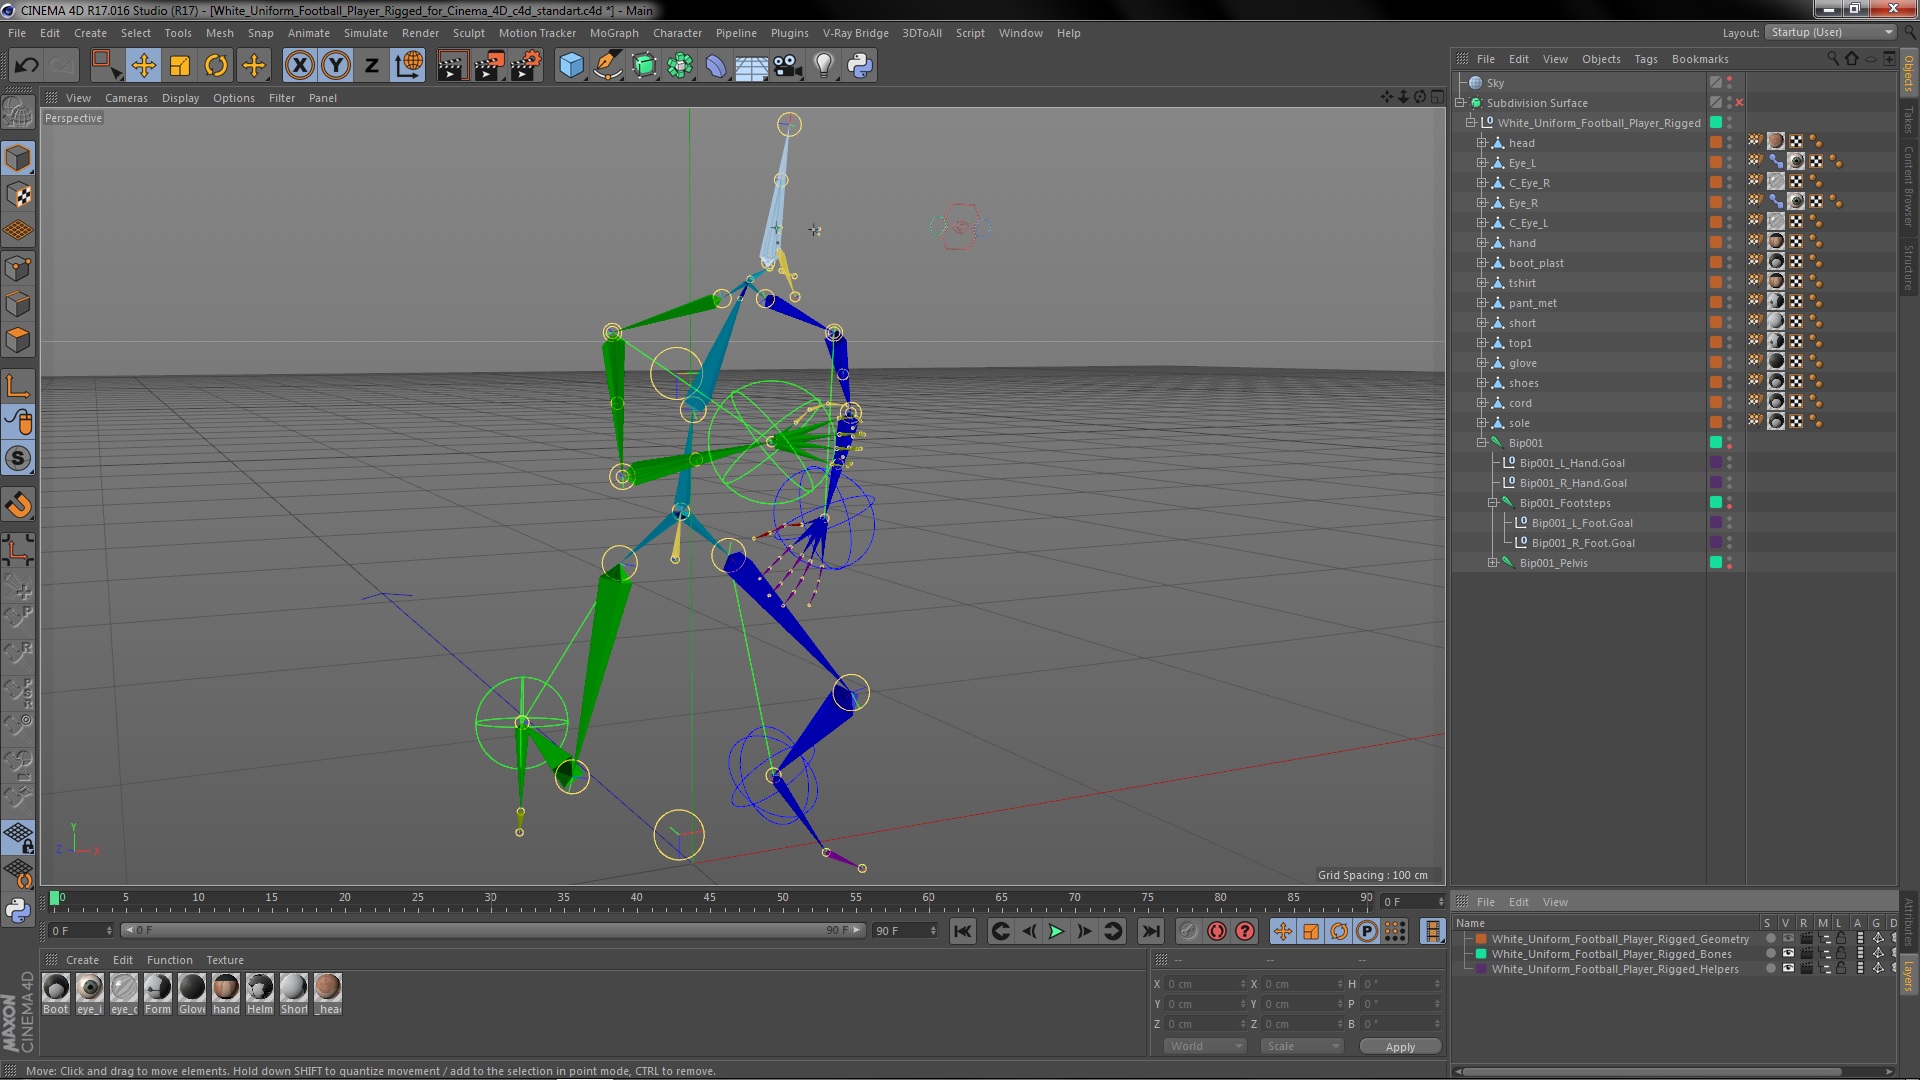Expand the Bip001_Pelvis tree node

tap(1493, 563)
